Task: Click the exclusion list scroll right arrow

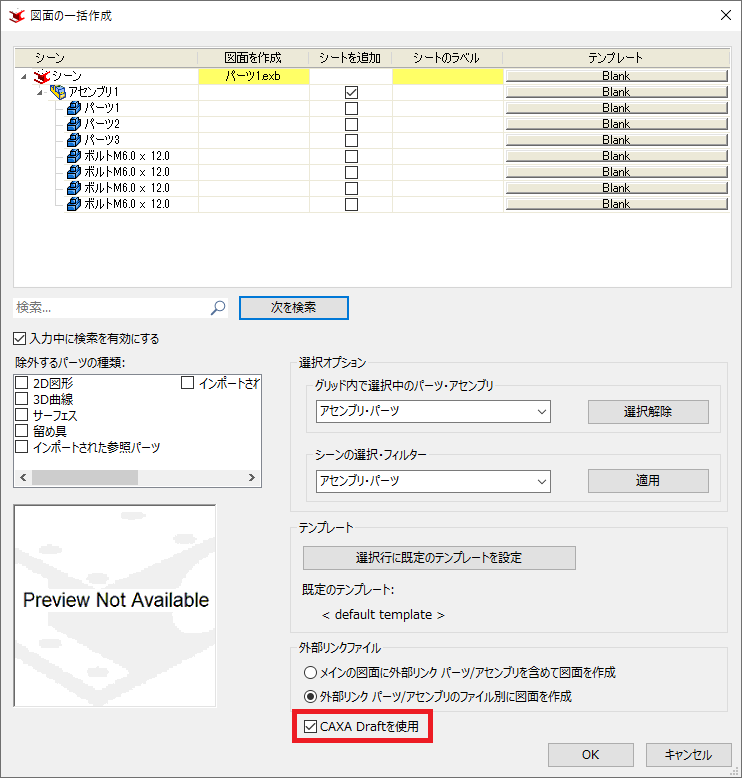Action: click(x=252, y=477)
